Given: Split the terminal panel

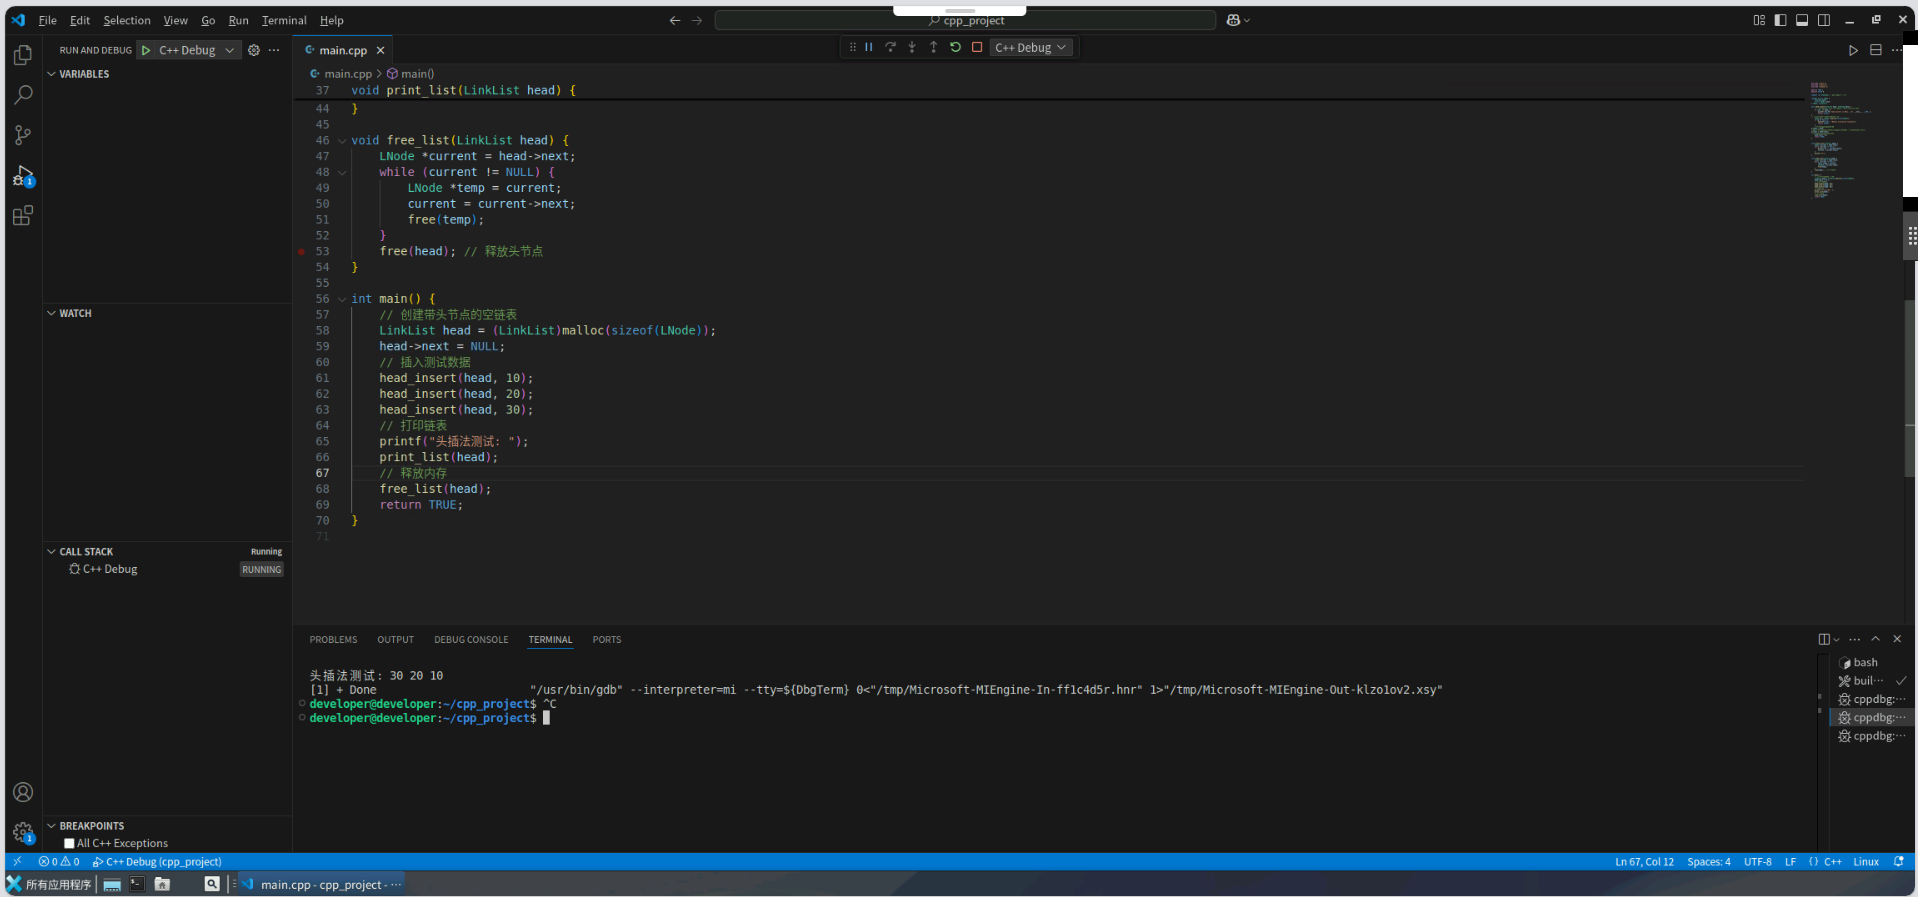Looking at the screenshot, I should [x=1824, y=639].
